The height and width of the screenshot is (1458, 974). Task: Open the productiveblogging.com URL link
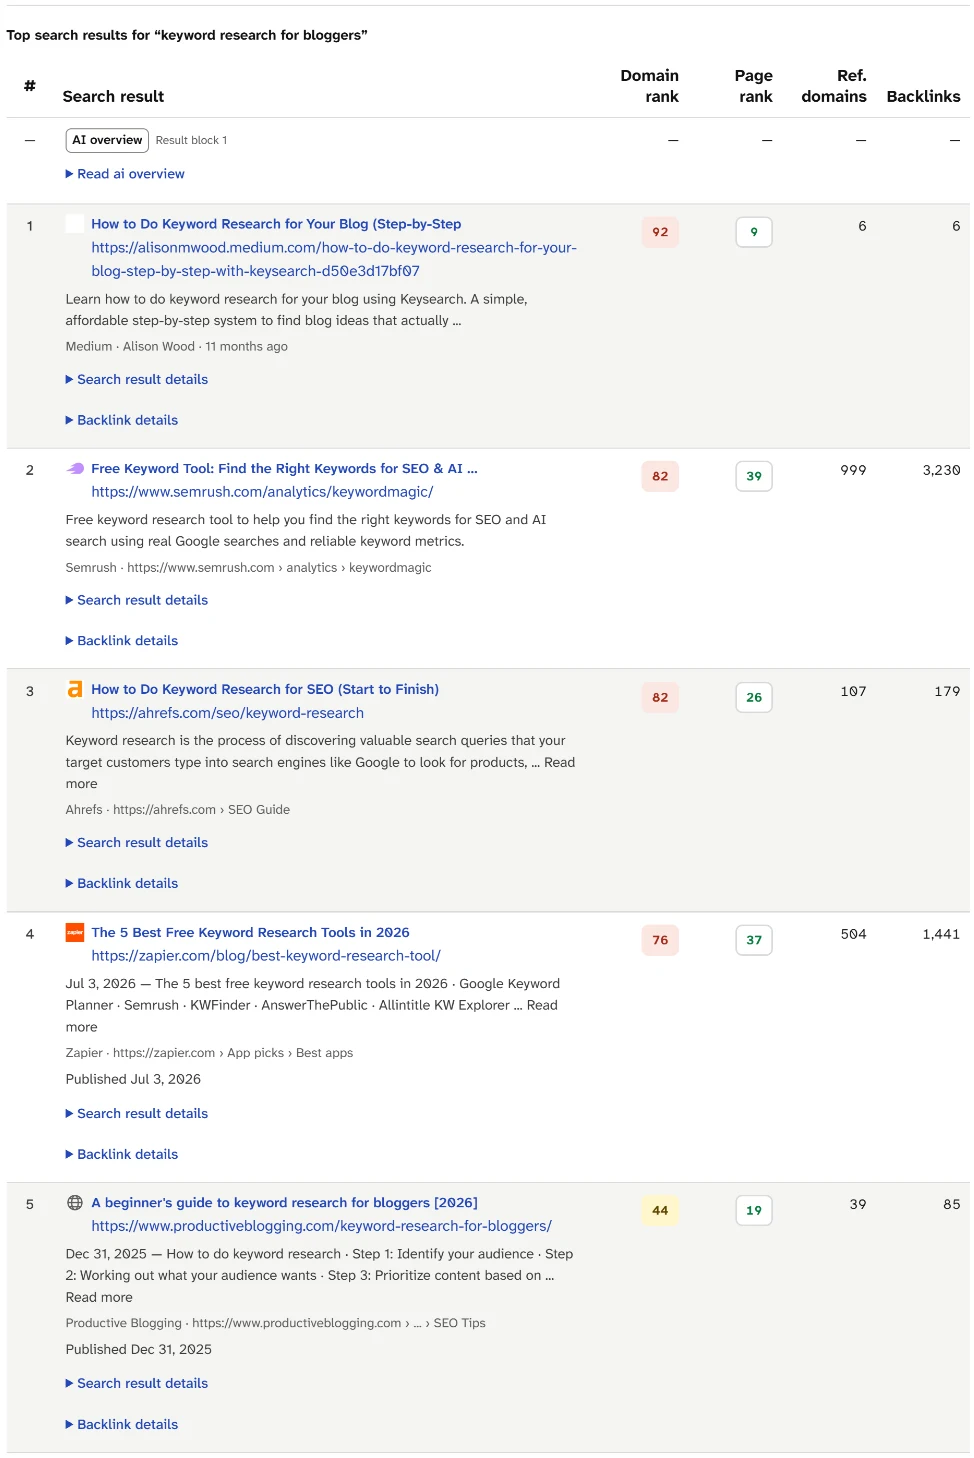tap(321, 1226)
